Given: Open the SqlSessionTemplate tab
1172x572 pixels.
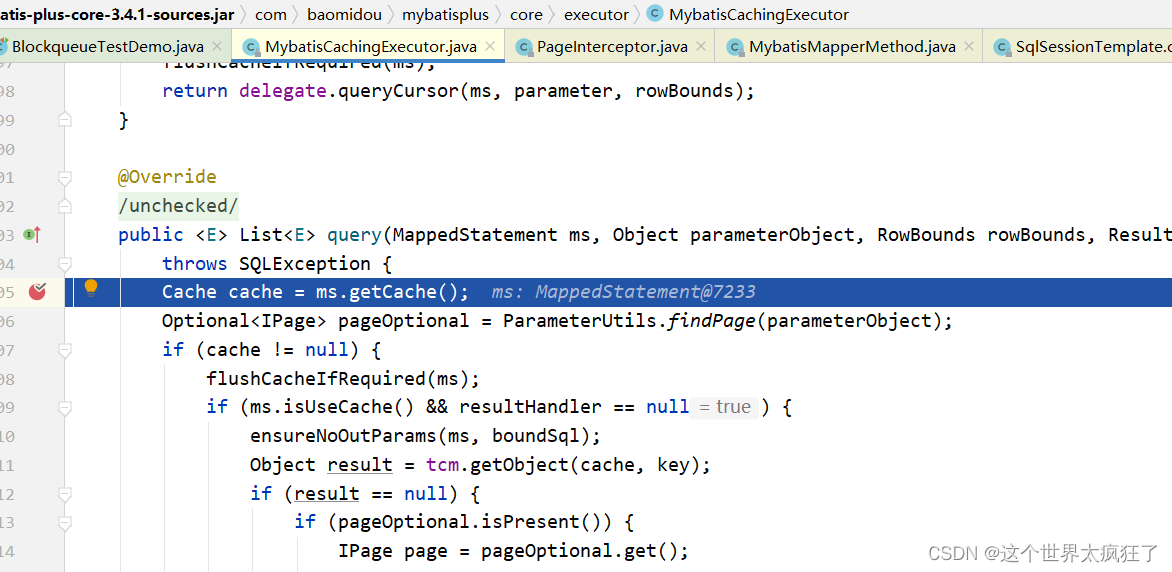Looking at the screenshot, I should point(1077,47).
